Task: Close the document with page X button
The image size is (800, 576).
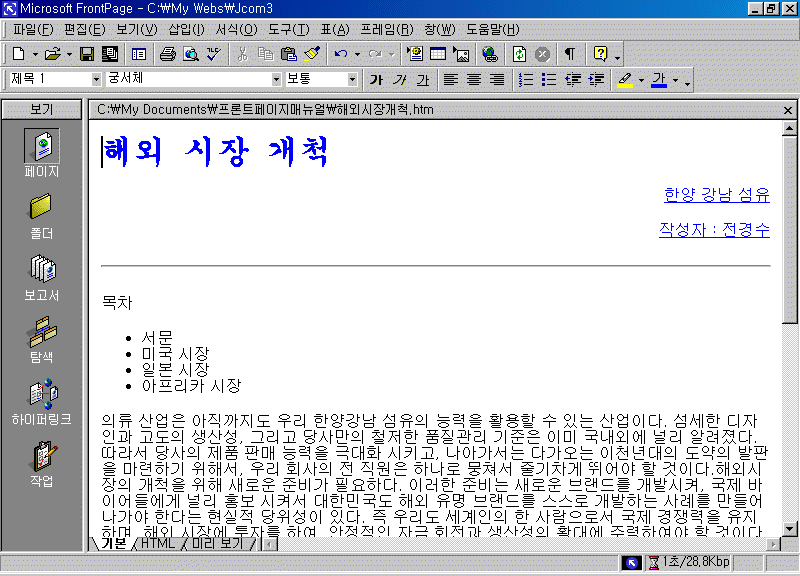Action: (x=788, y=110)
